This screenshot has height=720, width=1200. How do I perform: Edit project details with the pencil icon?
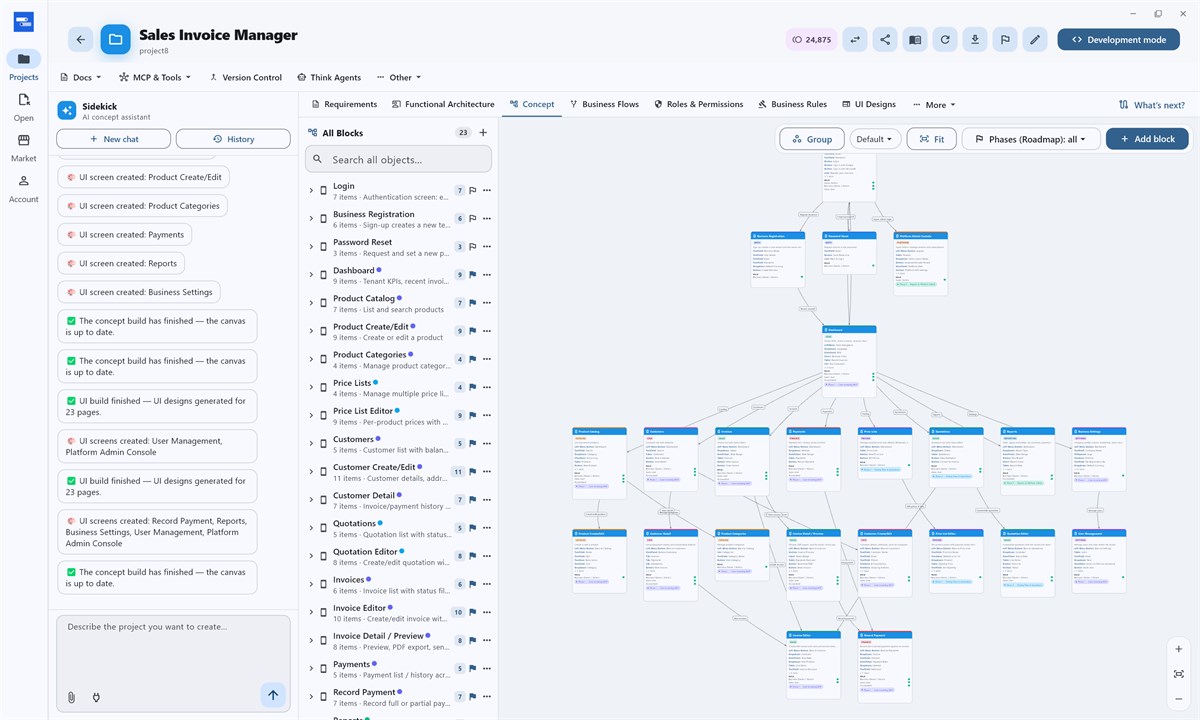[x=1035, y=40]
